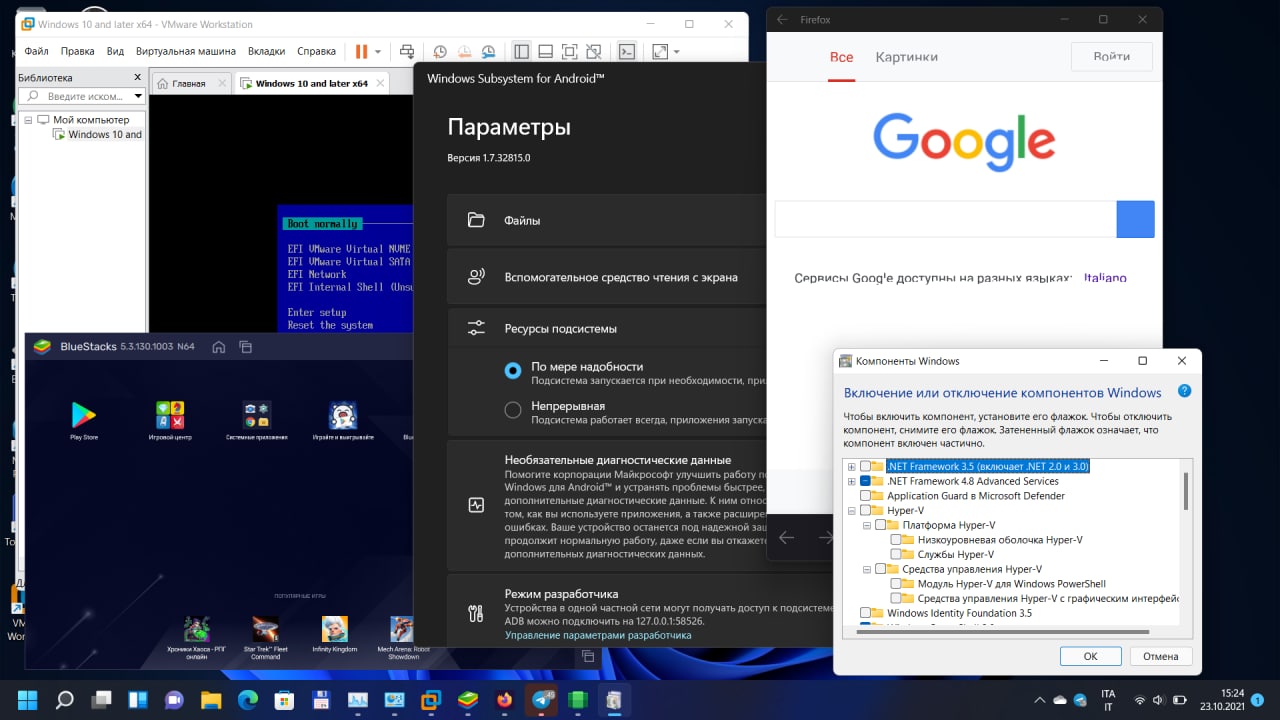
Task: Go back using Firefox window back arrow
Action: tap(782, 19)
